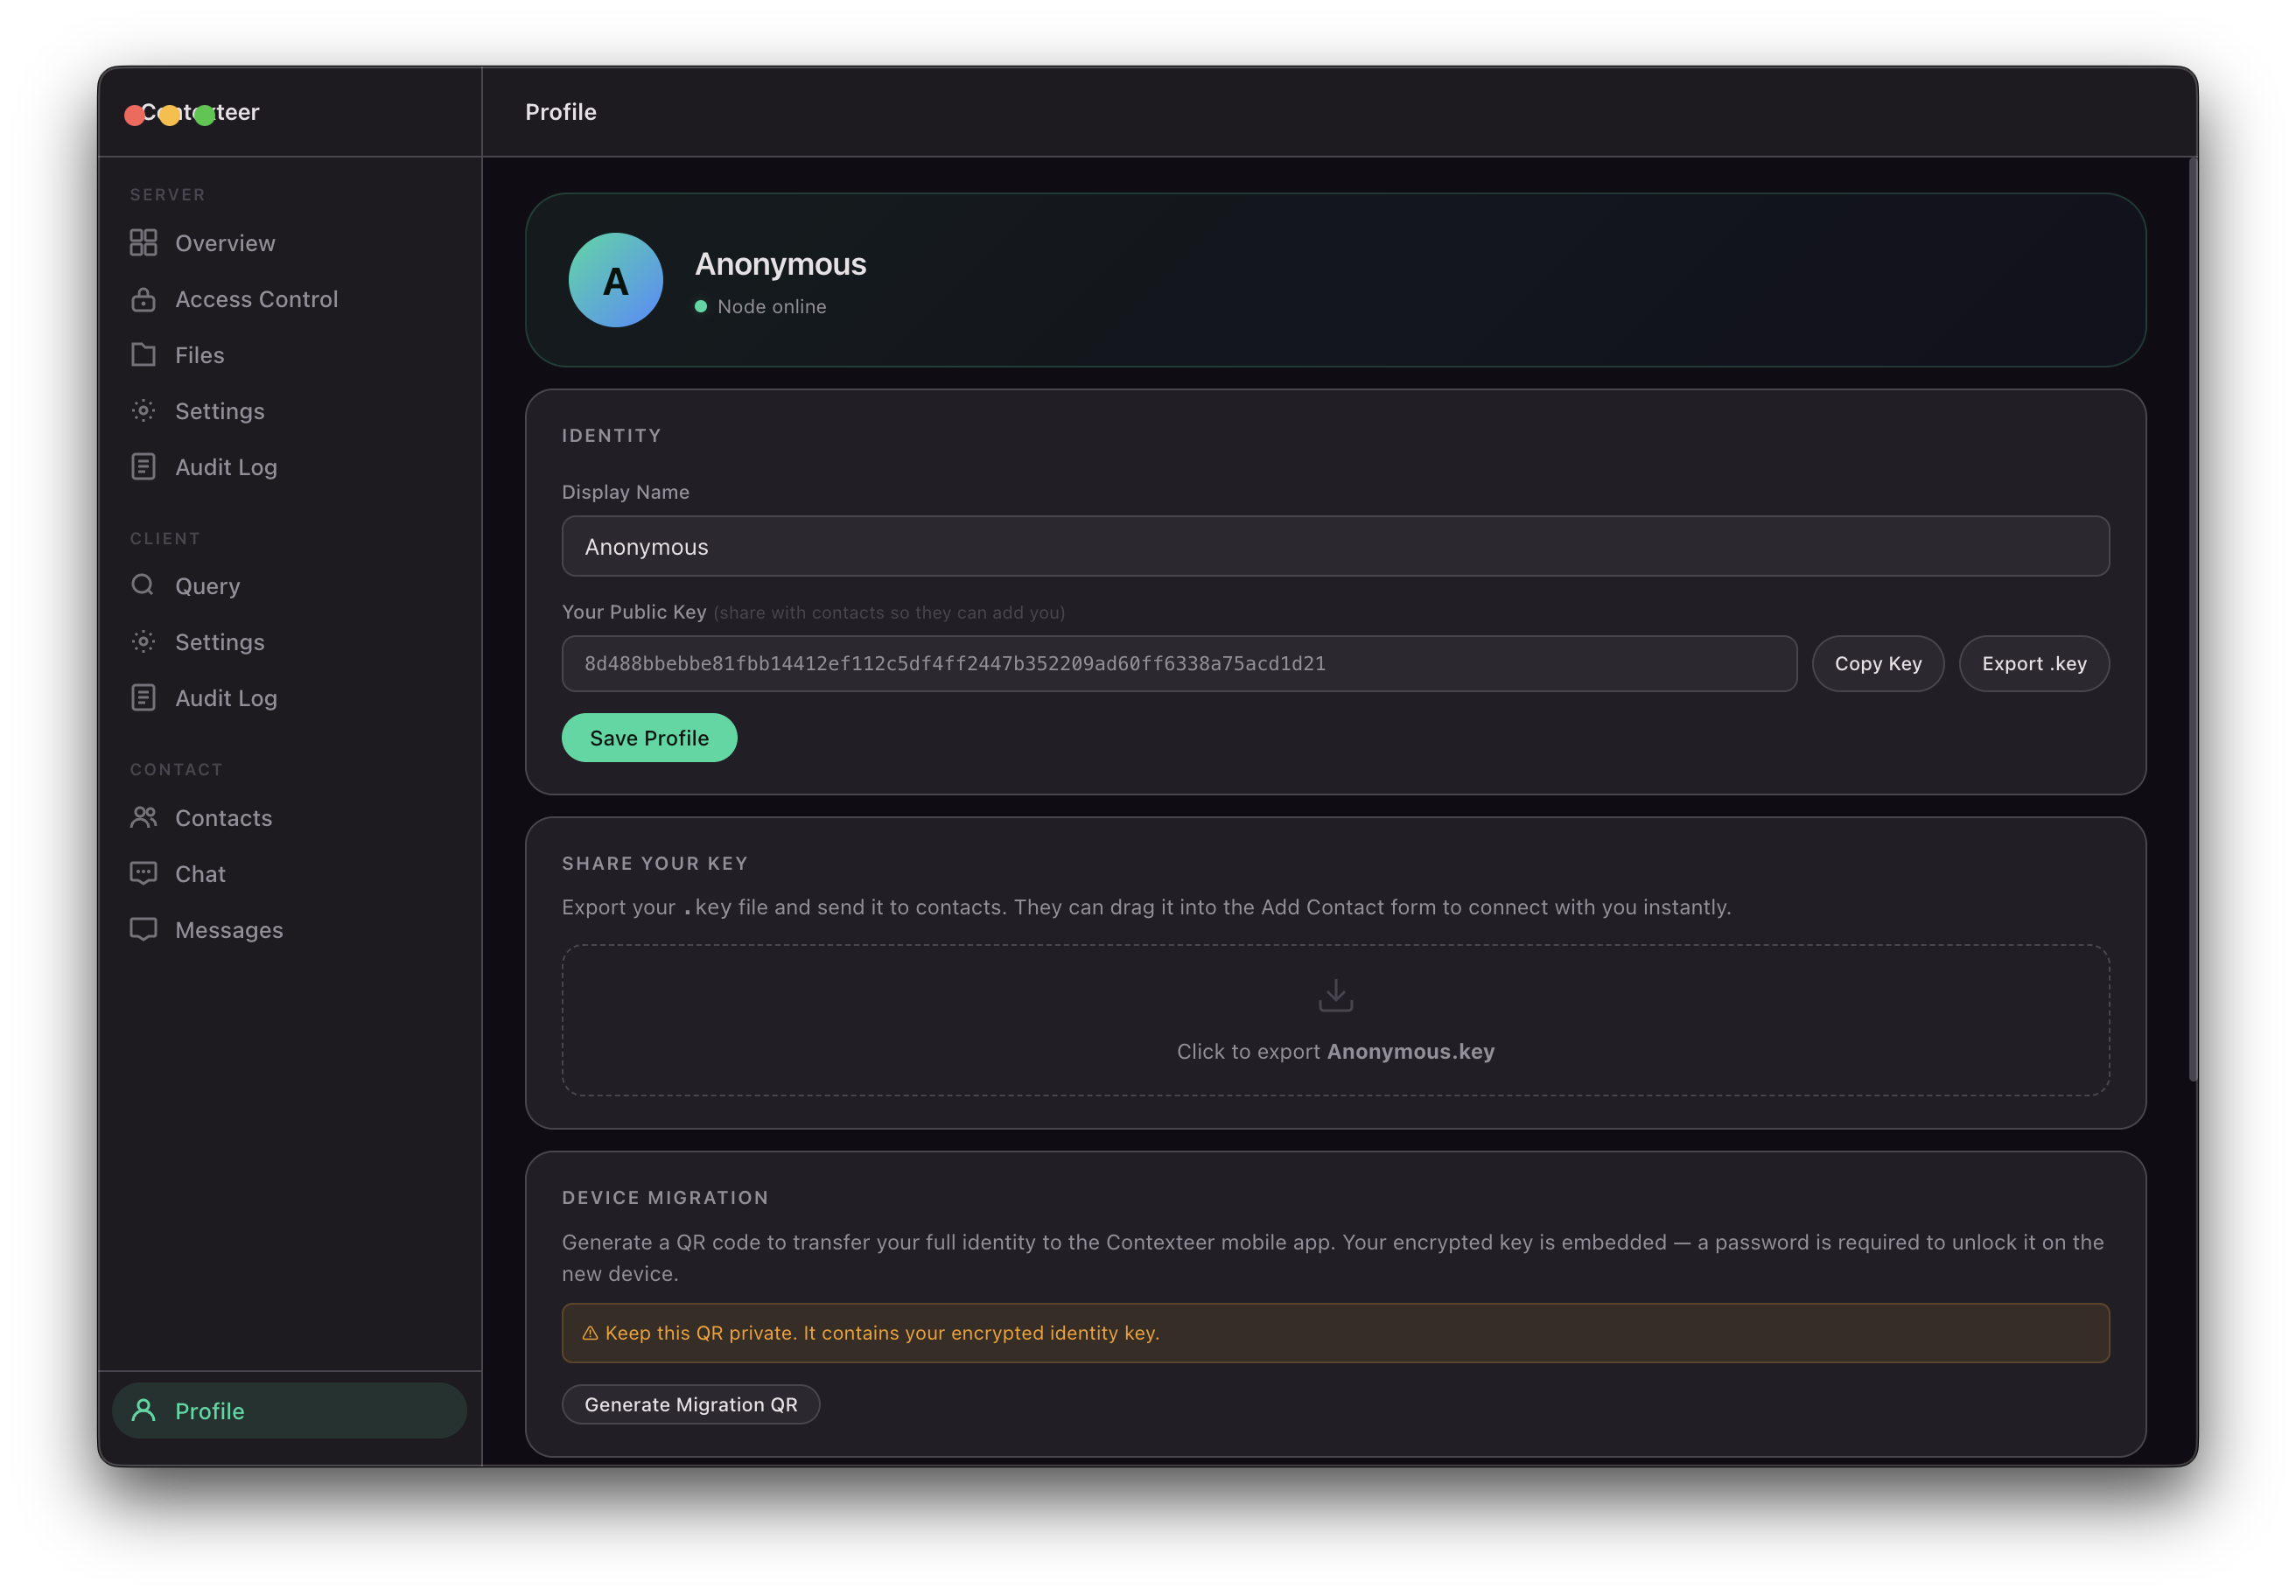Screen dimensions: 2296x1596
Task: Click the public key text field
Action: [x=1178, y=664]
